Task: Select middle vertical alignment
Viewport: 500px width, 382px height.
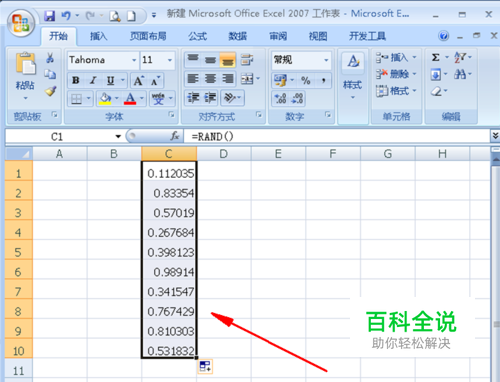Action: [x=210, y=59]
